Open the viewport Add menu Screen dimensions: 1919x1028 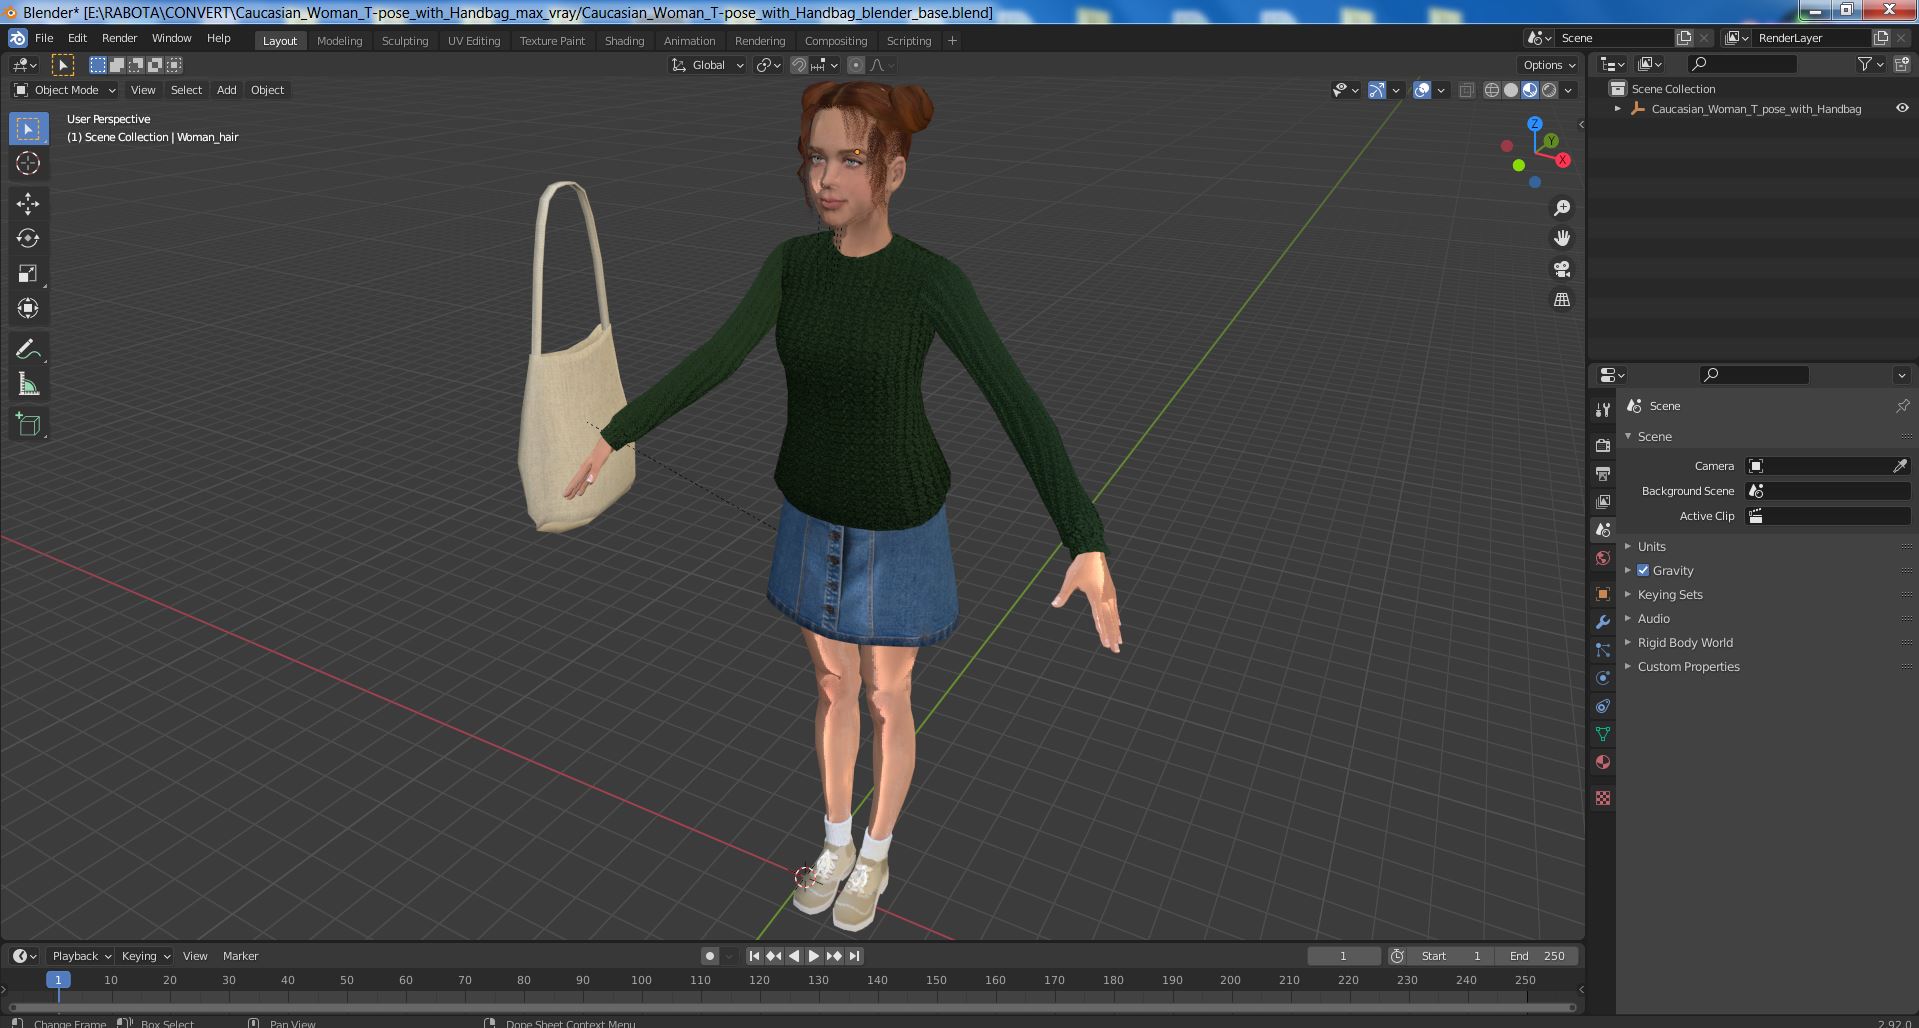pos(227,90)
